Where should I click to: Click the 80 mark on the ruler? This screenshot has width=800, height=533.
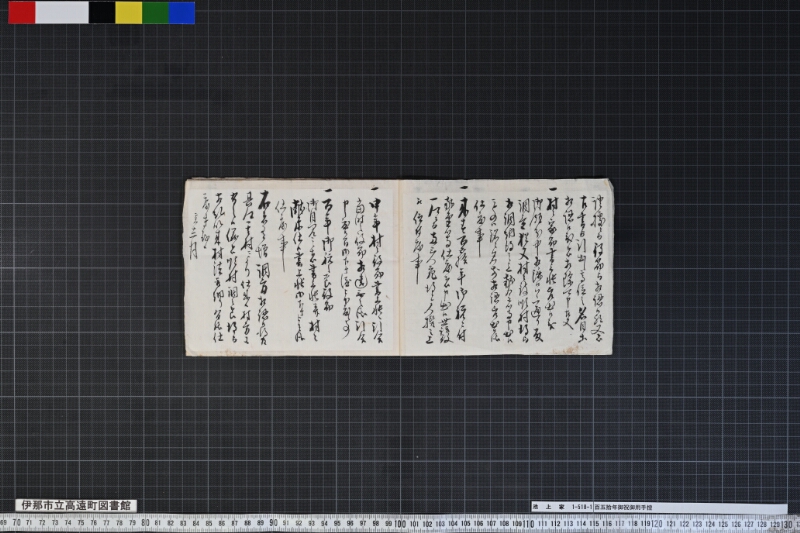pyautogui.click(x=145, y=523)
